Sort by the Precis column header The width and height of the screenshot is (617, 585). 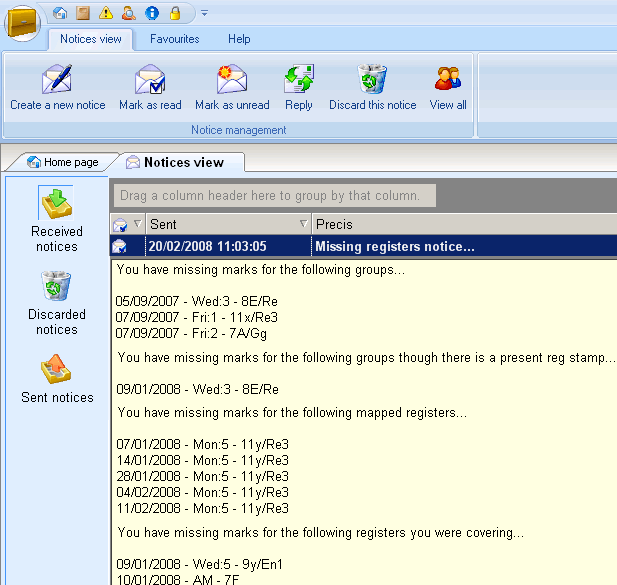pyautogui.click(x=464, y=224)
